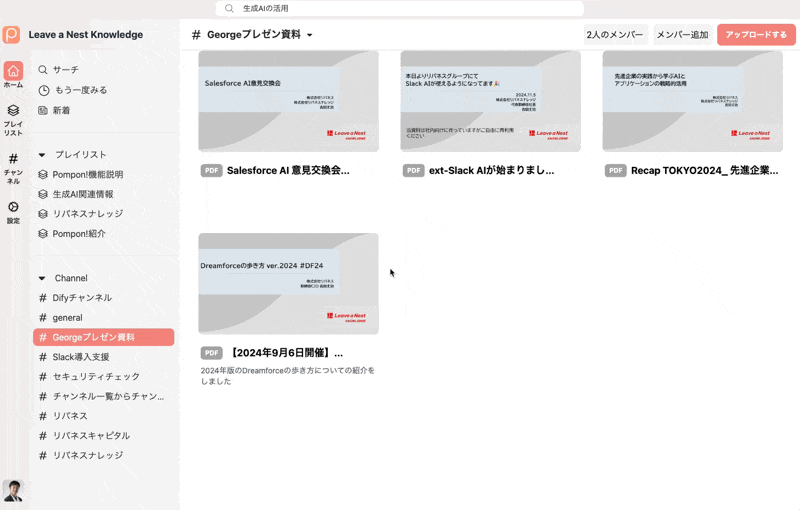Open もう一度みる history item
Image resolution: width=800 pixels, height=510 pixels.
coord(79,90)
